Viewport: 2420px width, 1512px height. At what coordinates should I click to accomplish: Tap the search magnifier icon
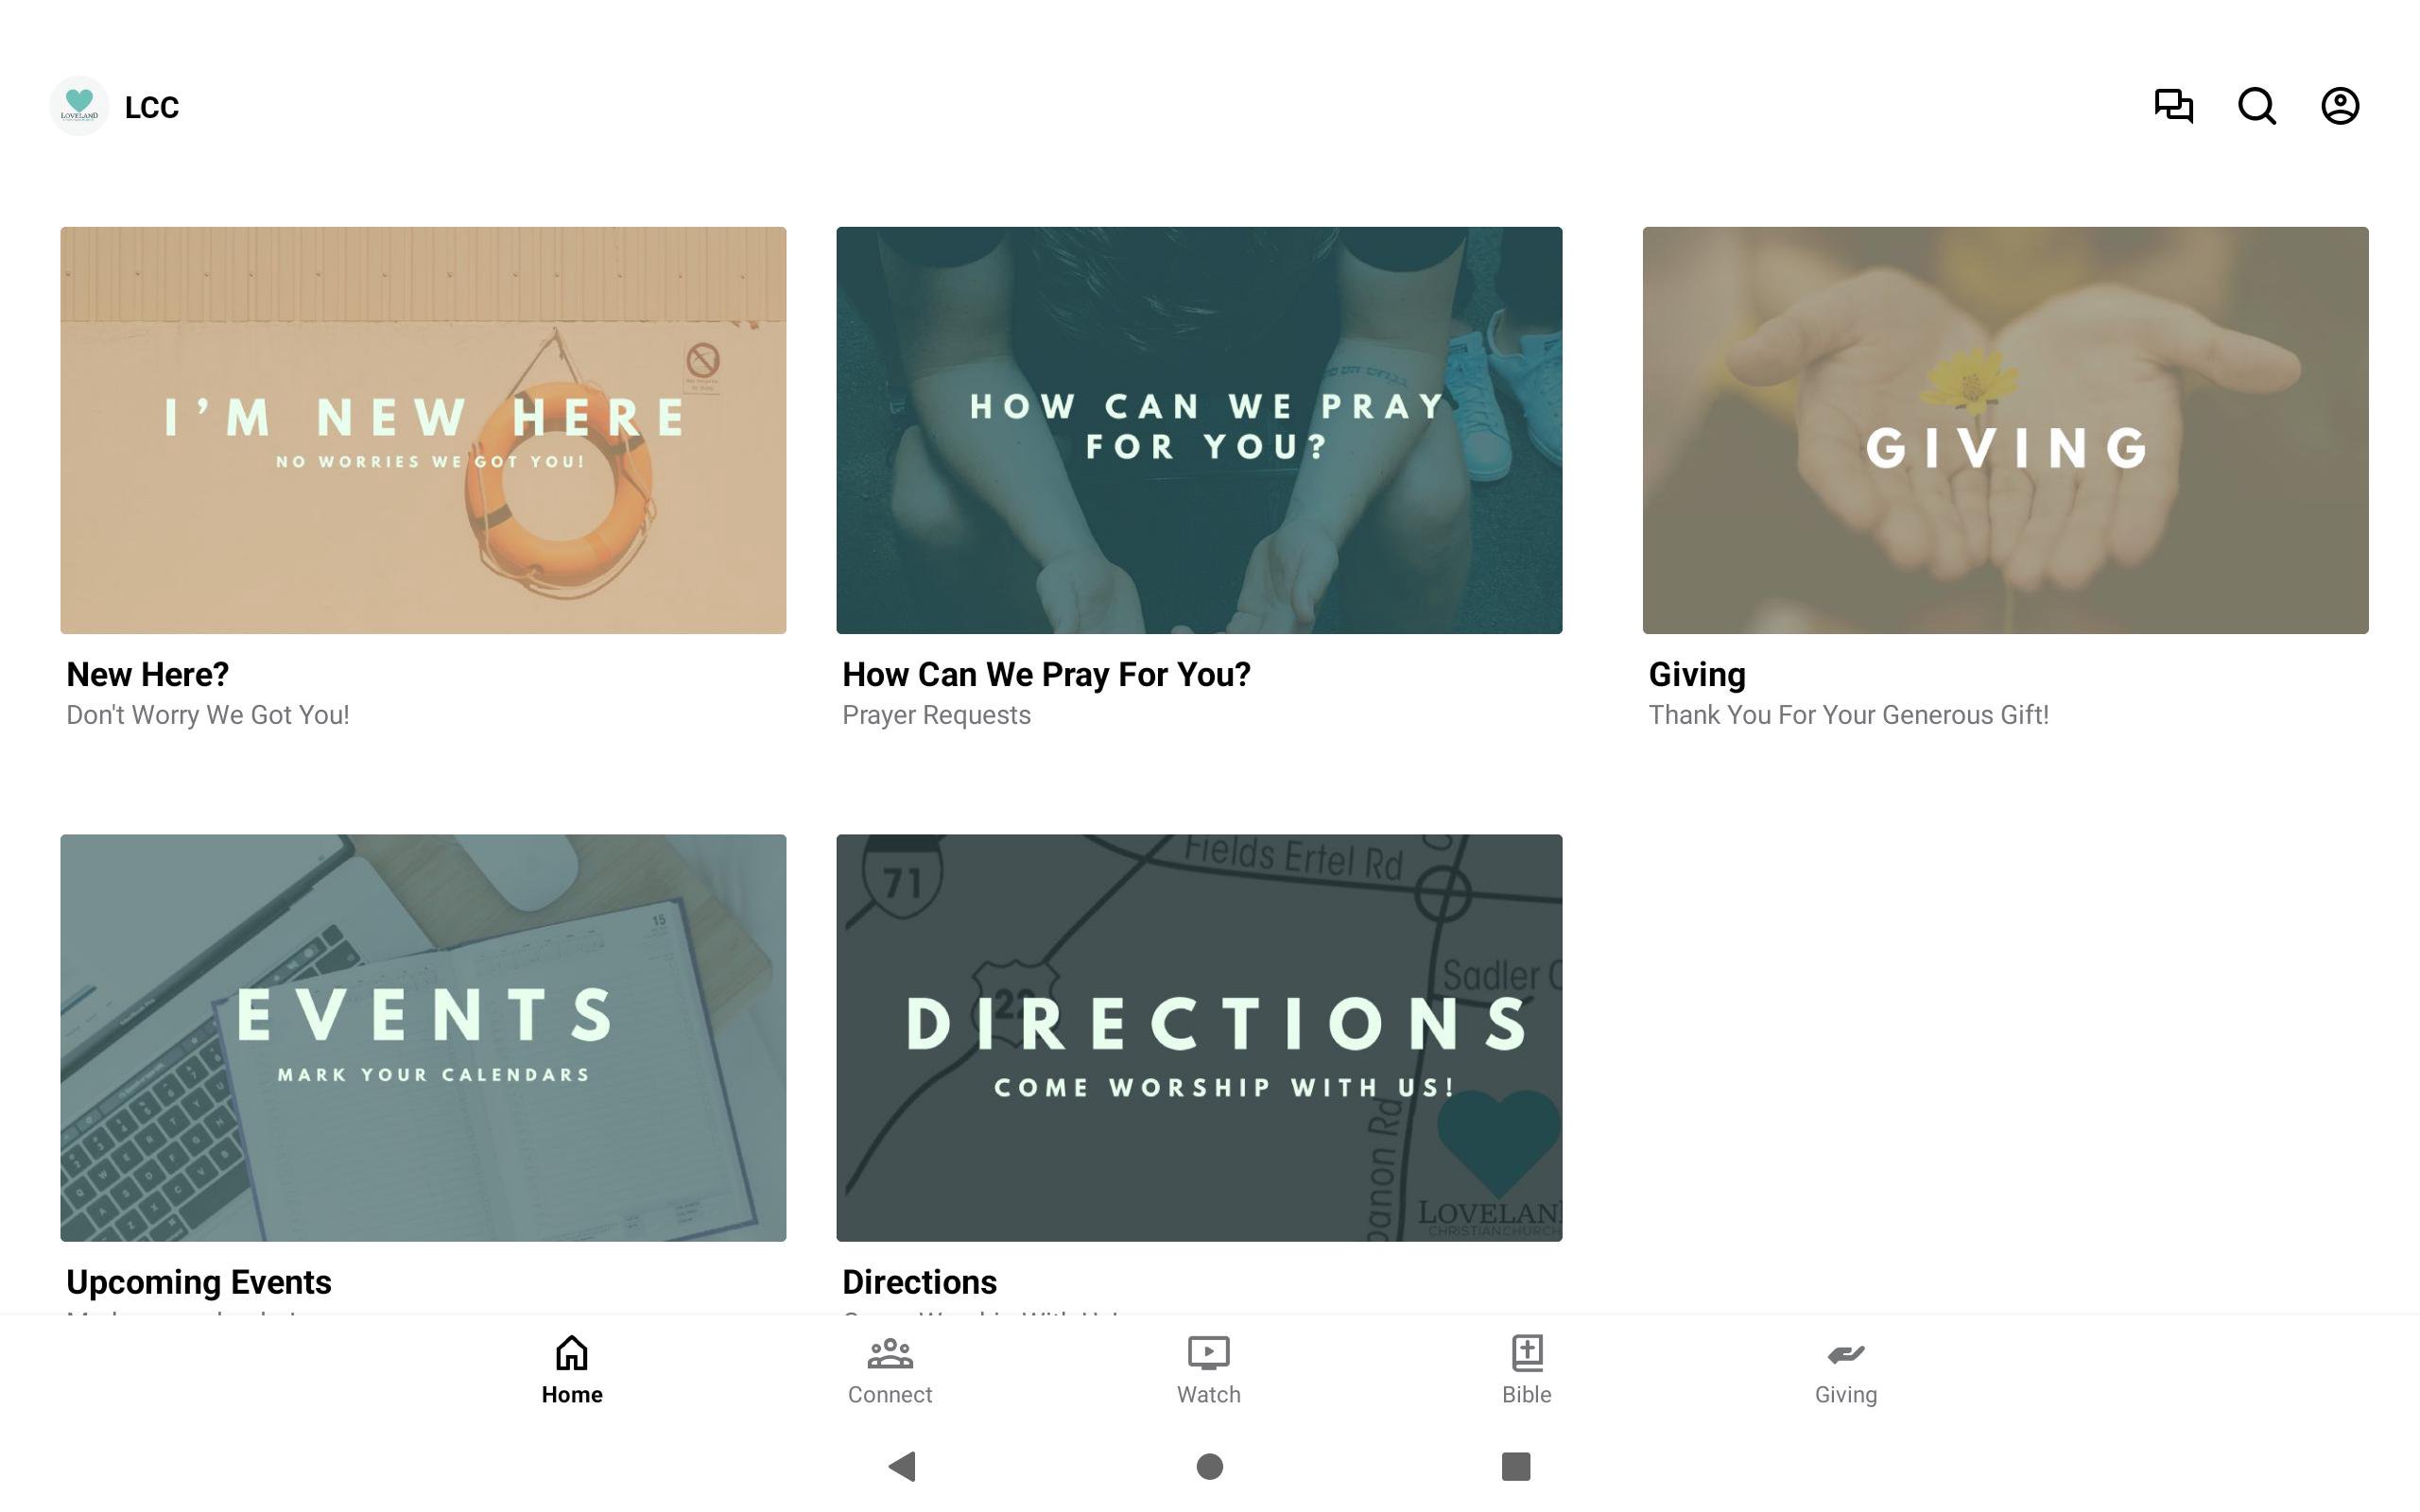pyautogui.click(x=2256, y=105)
